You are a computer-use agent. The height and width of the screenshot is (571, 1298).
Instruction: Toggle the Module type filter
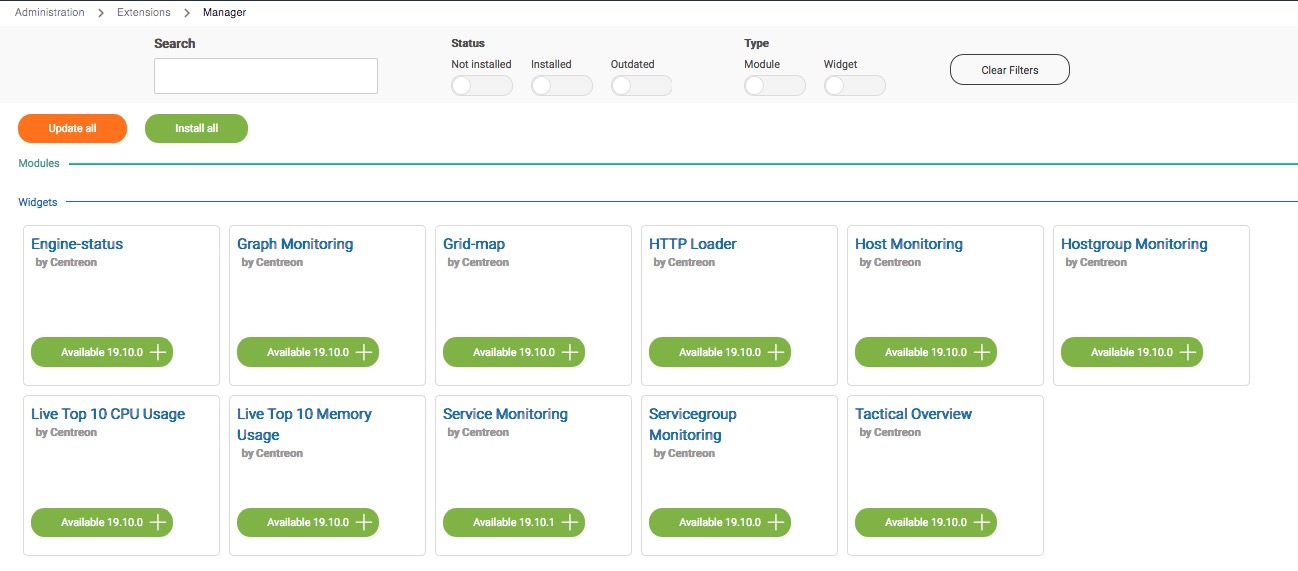pos(774,86)
